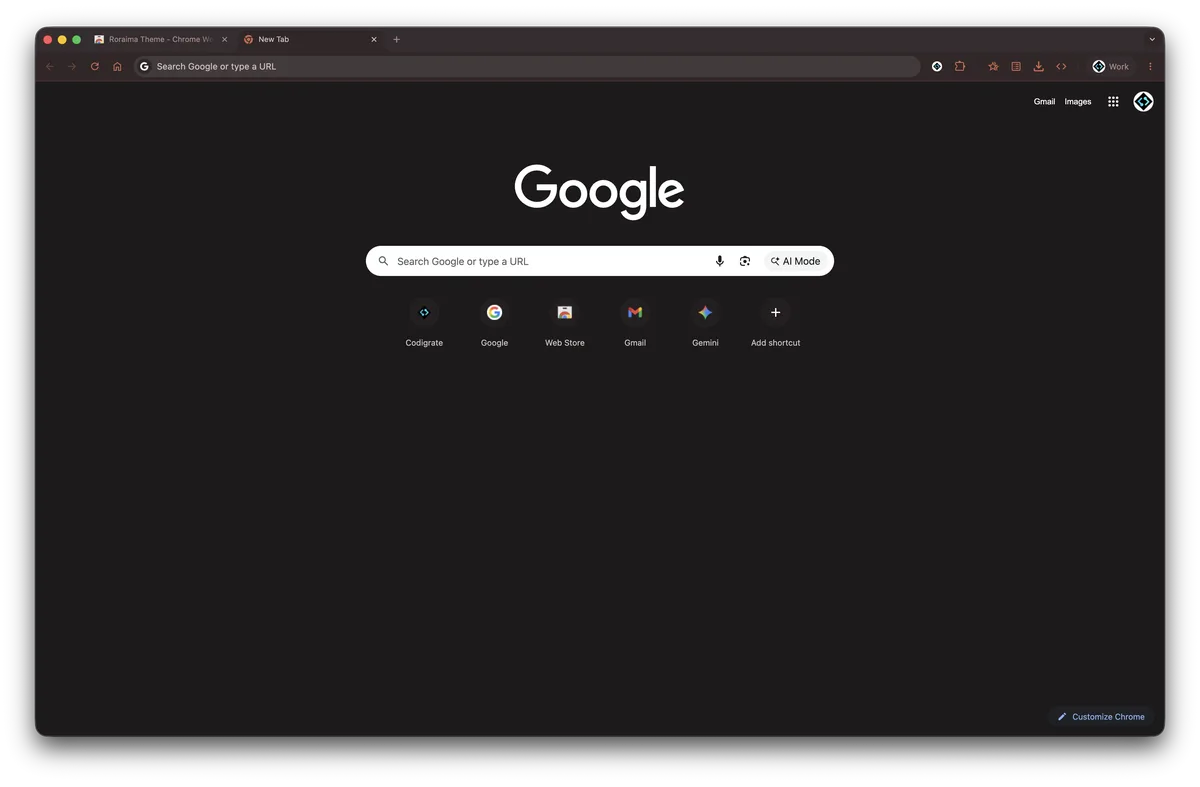Close the Roraima Theme tab

tap(224, 40)
